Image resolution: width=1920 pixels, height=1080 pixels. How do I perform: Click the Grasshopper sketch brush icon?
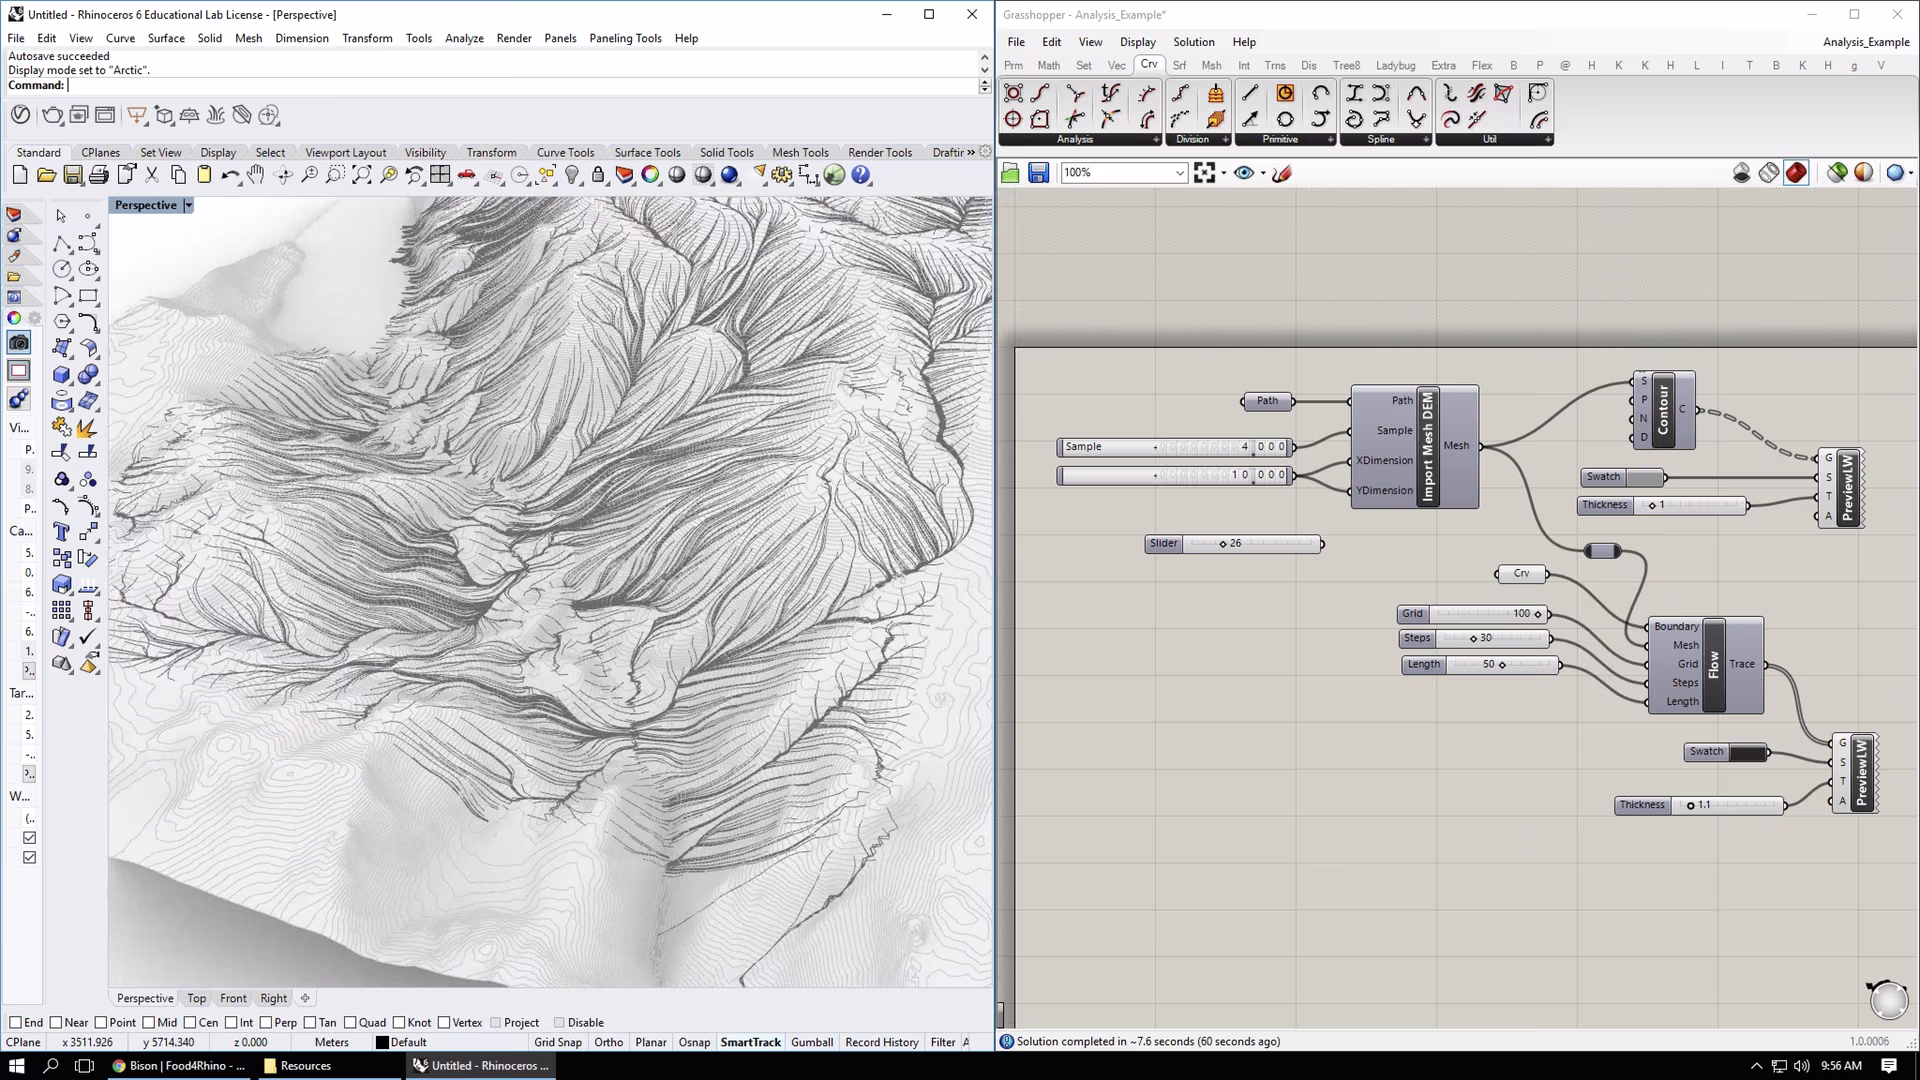[1282, 173]
